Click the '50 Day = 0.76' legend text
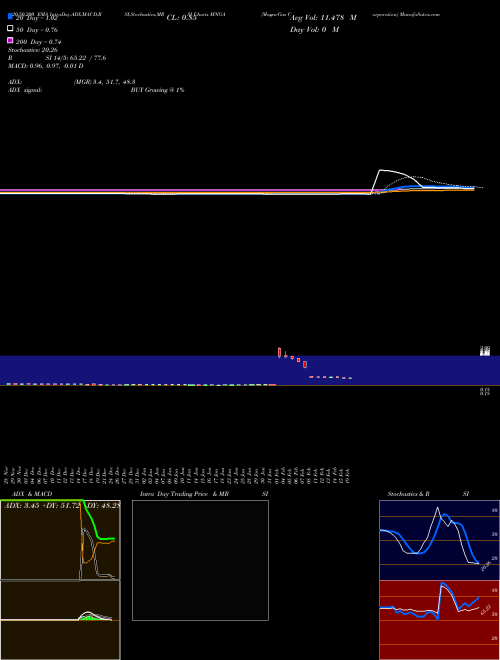This screenshot has height=660, width=500. 37,30
